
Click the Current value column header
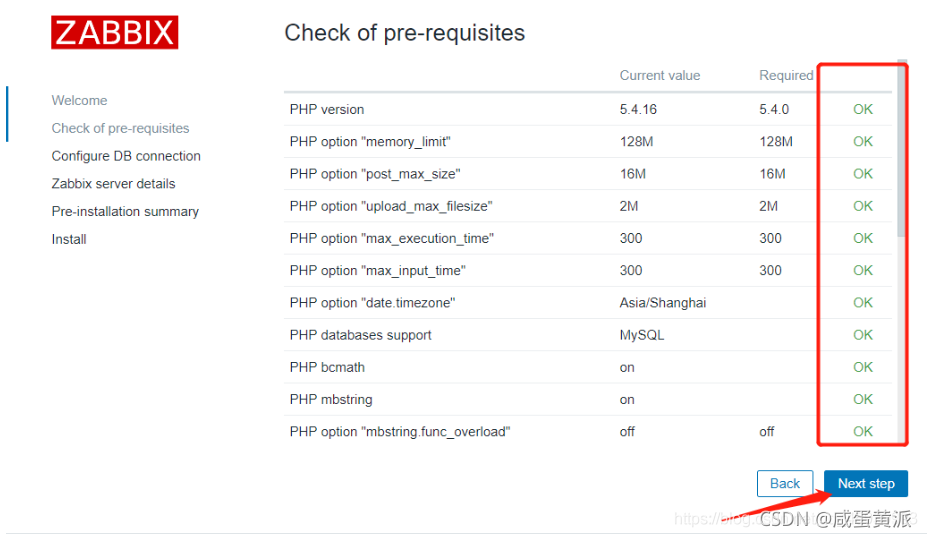tap(659, 76)
